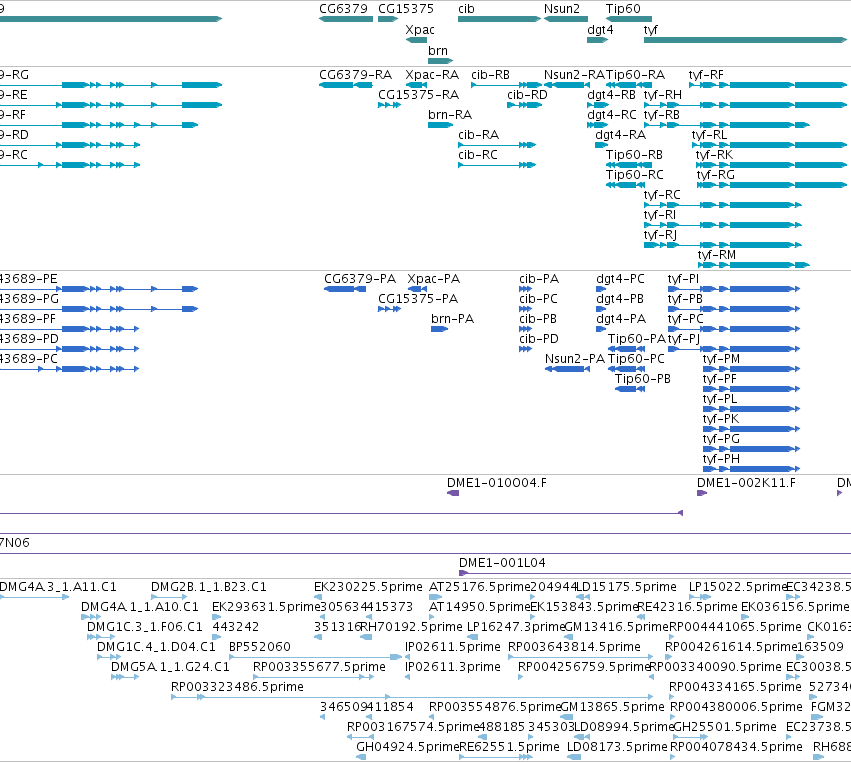
Task: Select the tyf-RK transcript label
Action: pyautogui.click(x=714, y=155)
